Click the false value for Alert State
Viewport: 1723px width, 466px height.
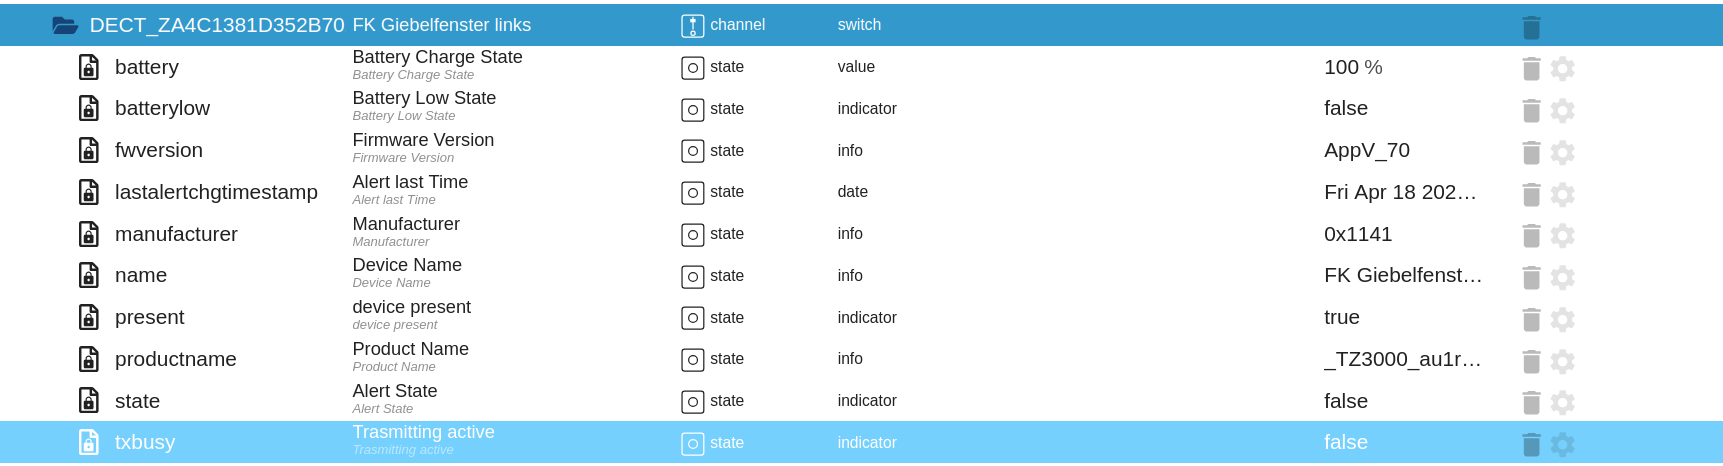[x=1345, y=401]
